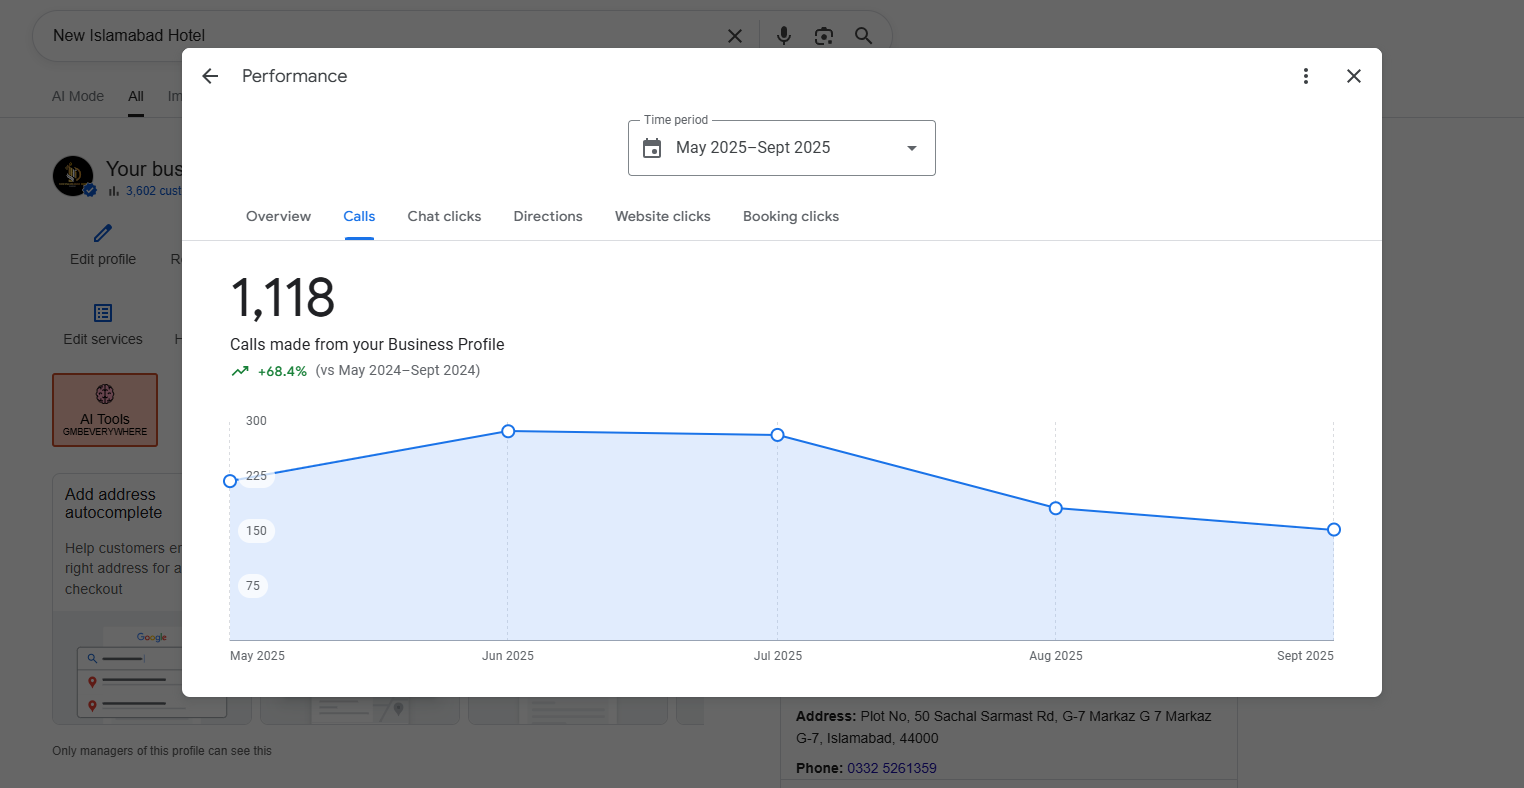Open the Directions tab

548,216
